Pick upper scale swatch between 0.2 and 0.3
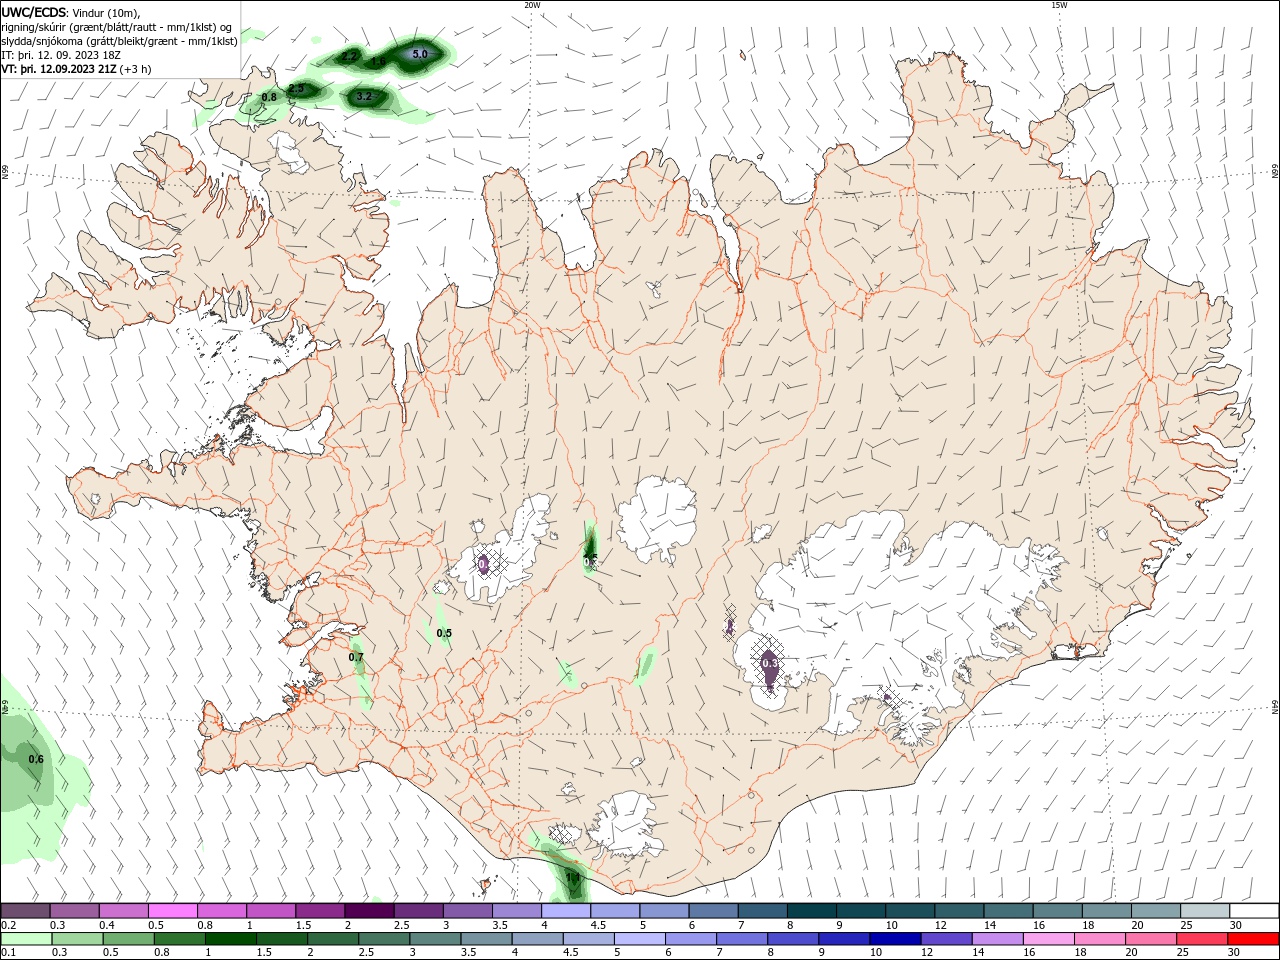 pyautogui.click(x=25, y=911)
